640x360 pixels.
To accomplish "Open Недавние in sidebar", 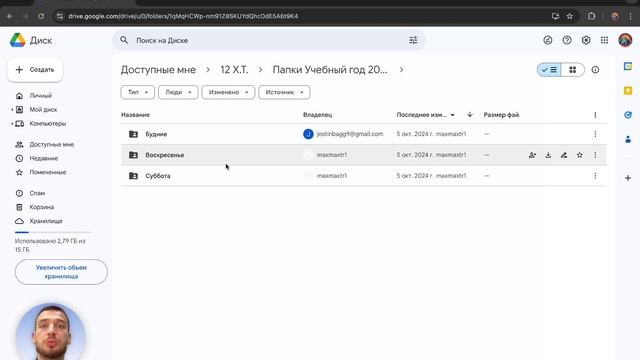I will [x=44, y=158].
